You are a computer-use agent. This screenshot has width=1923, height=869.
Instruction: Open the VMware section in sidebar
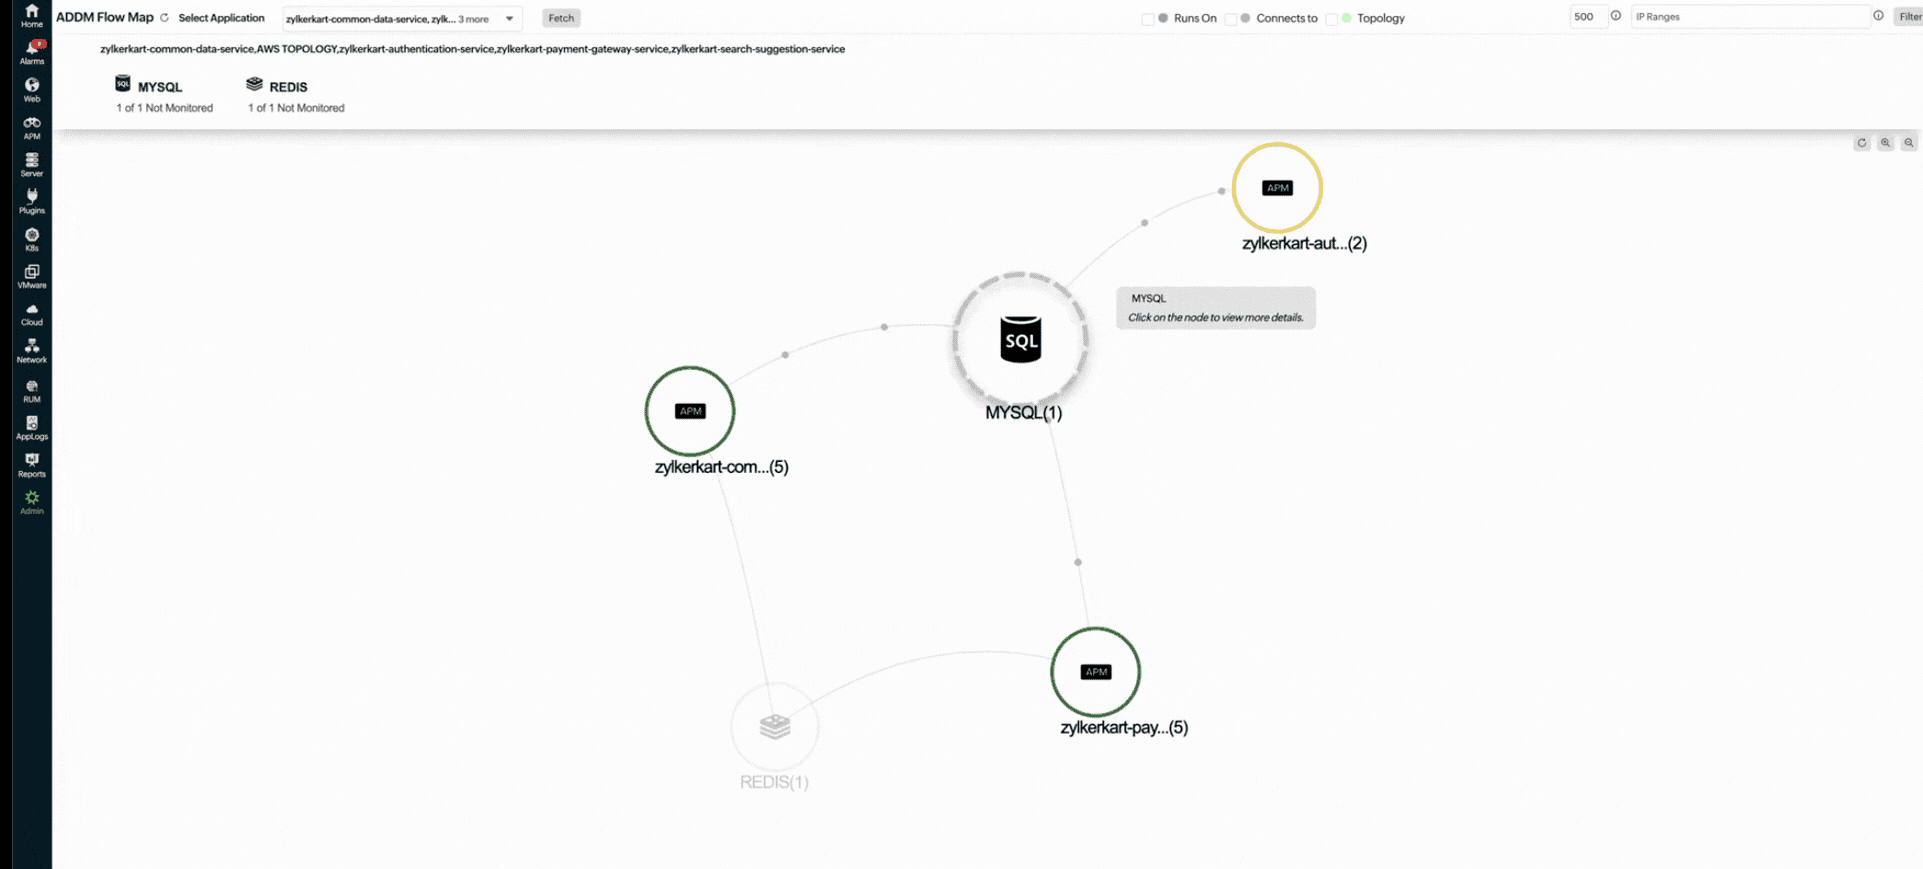(32, 277)
